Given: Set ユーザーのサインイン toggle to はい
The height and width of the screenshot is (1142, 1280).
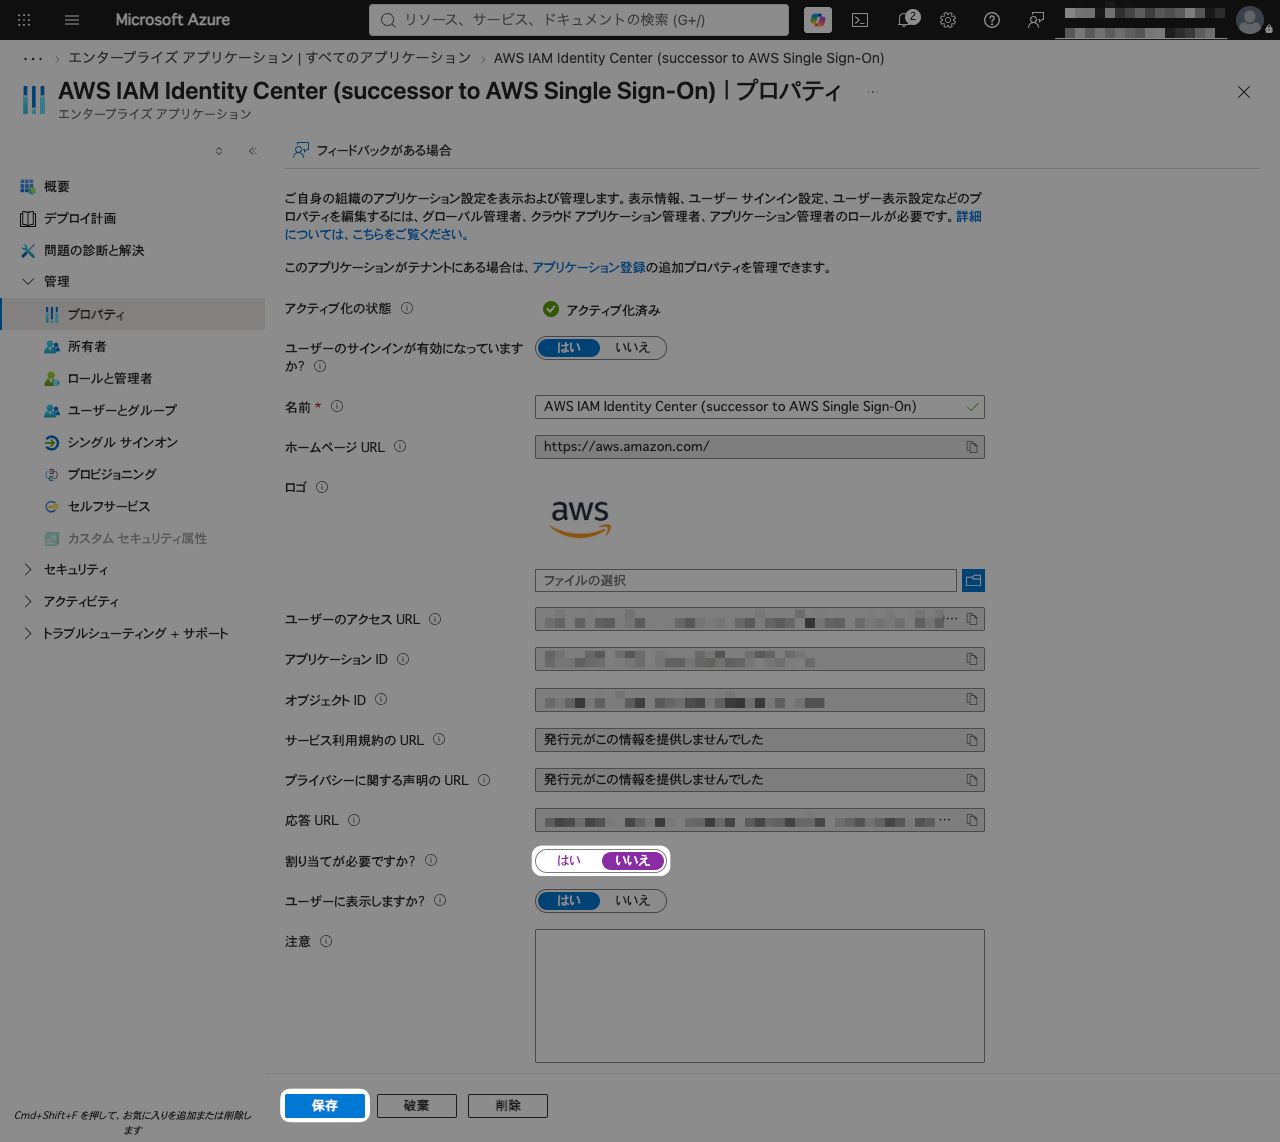Looking at the screenshot, I should (569, 348).
